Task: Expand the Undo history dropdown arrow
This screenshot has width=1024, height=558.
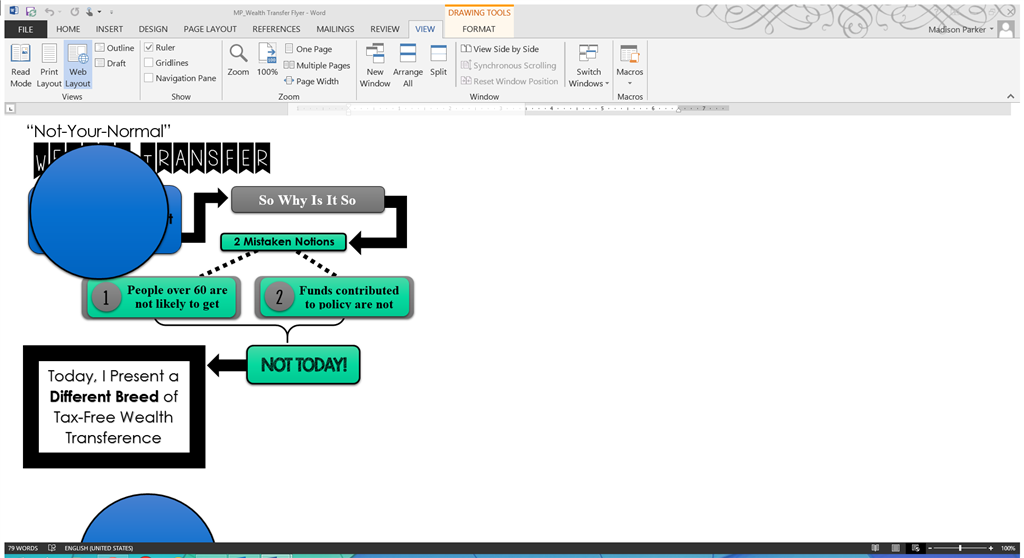Action: [59, 12]
